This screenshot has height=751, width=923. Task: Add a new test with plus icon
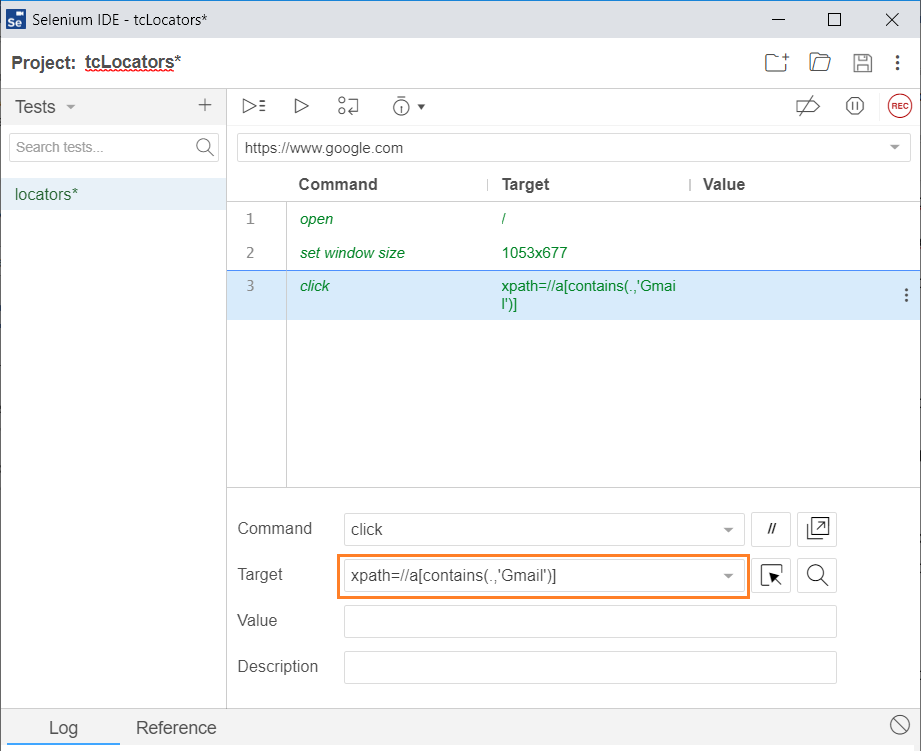204,105
